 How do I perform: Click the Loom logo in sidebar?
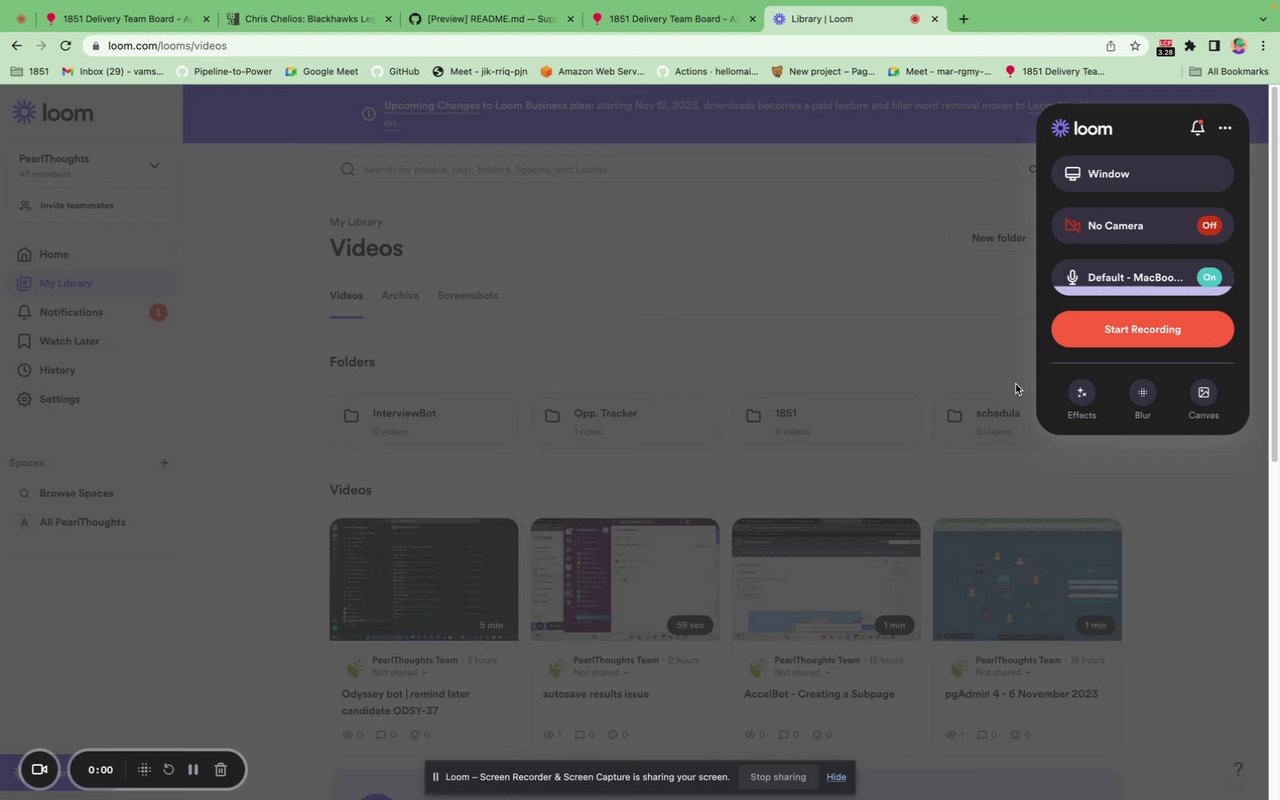[53, 112]
